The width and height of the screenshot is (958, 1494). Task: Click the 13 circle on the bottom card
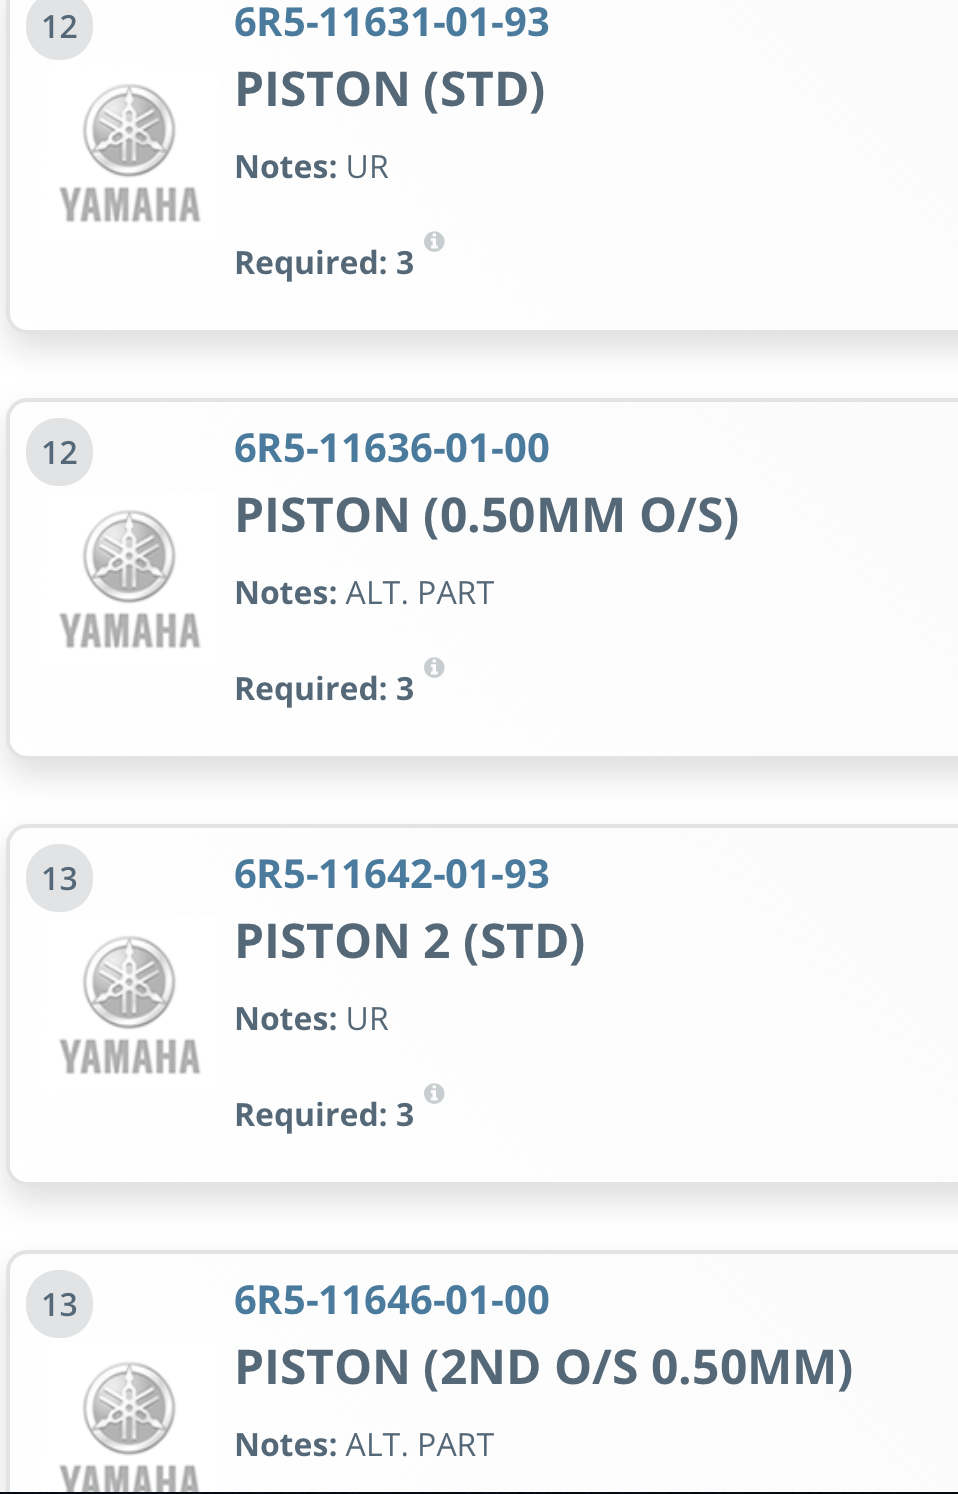(59, 1305)
